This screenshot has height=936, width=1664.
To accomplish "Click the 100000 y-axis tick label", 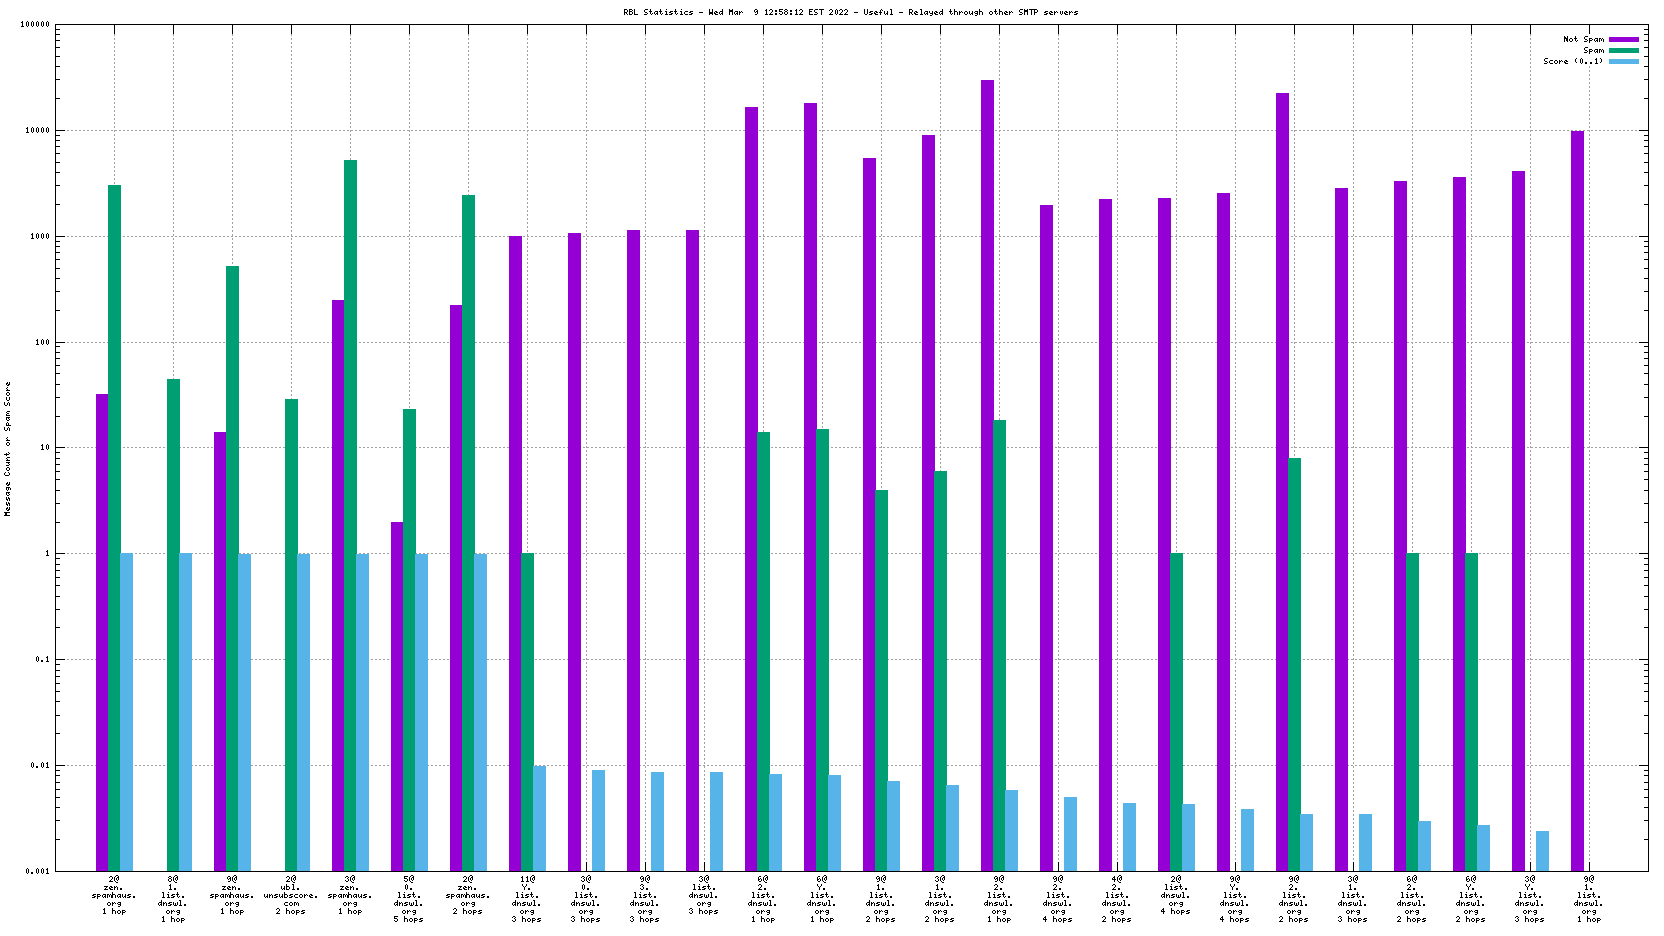I will click(35, 25).
